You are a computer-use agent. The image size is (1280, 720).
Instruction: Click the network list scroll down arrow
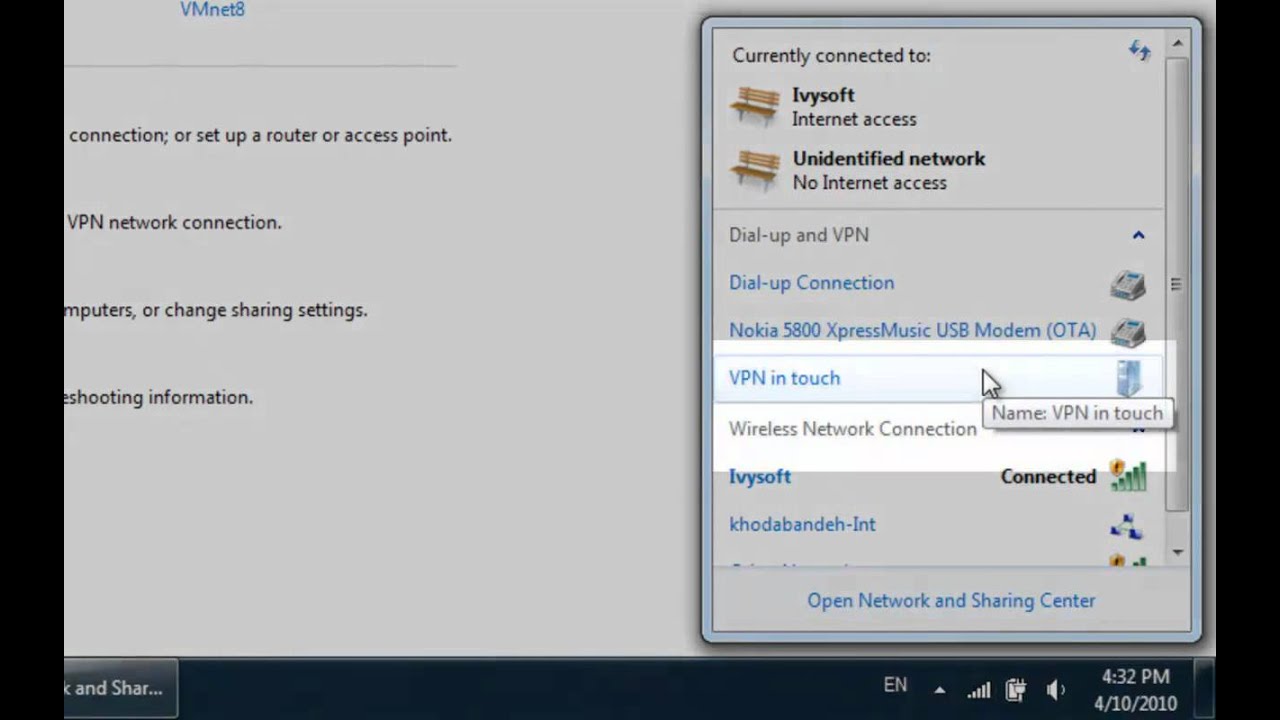pos(1177,552)
